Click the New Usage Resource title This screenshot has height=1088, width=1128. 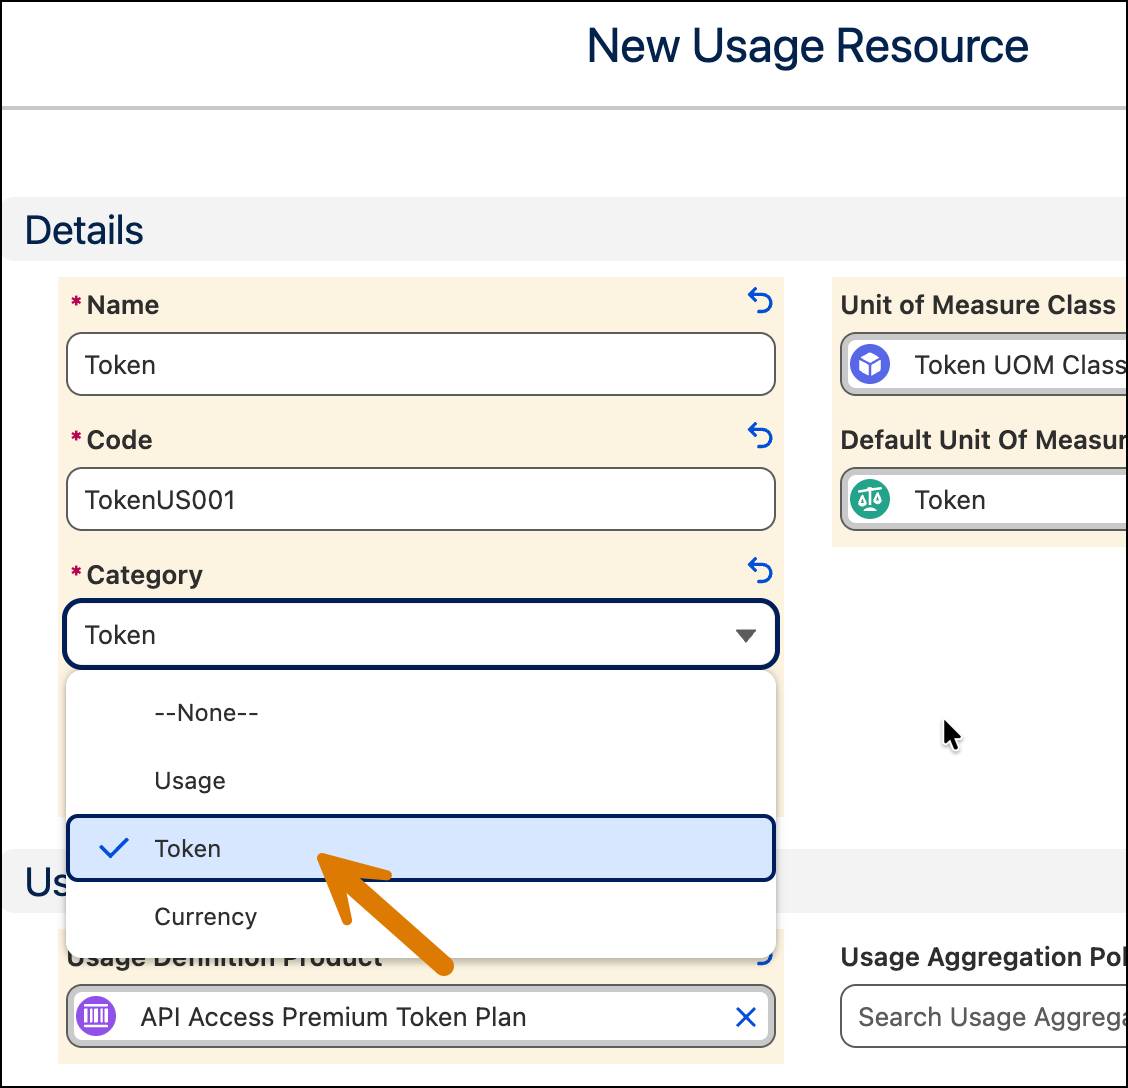click(x=807, y=47)
